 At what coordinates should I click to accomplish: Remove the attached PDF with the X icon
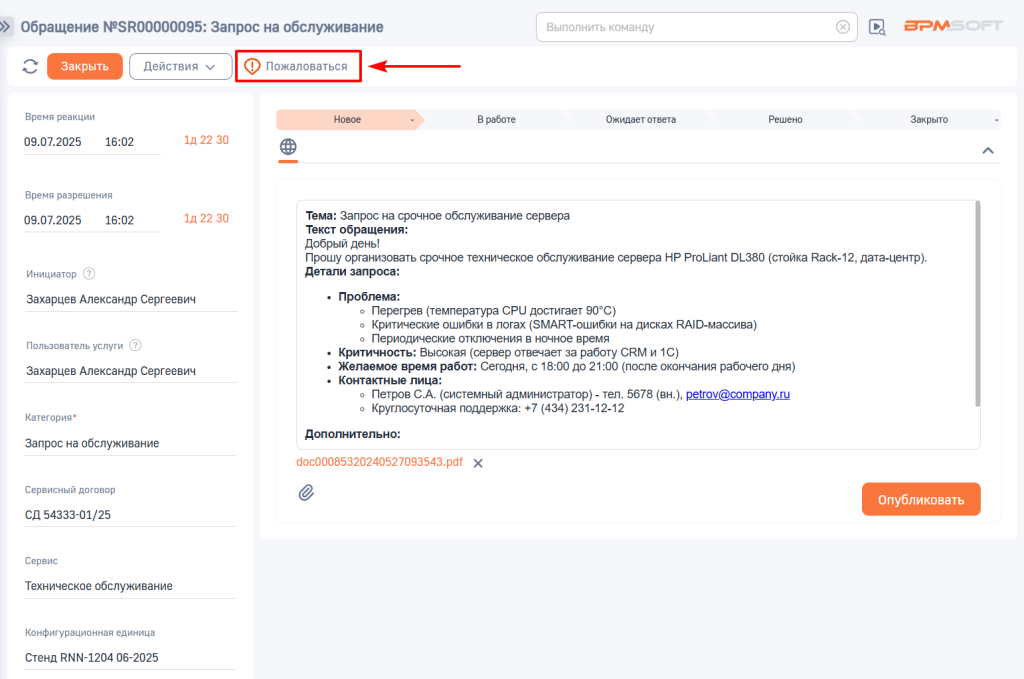click(478, 463)
